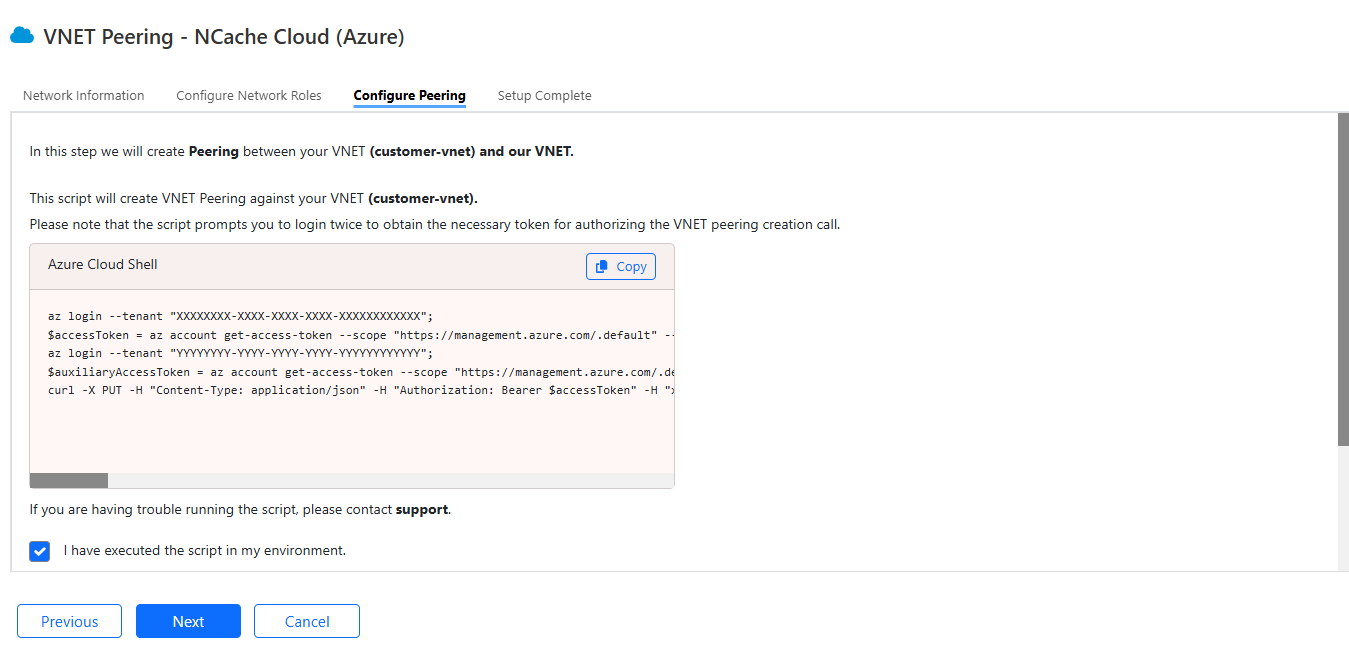Click the second az login line with YYYYYYYY tenant
This screenshot has height=649, width=1349.
coord(241,353)
